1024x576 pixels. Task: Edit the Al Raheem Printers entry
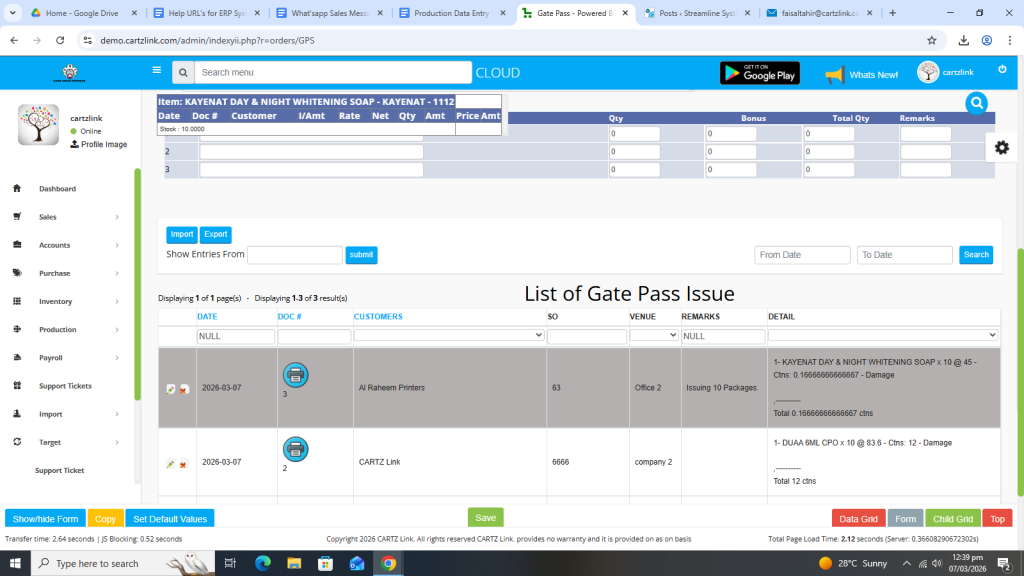click(x=171, y=389)
